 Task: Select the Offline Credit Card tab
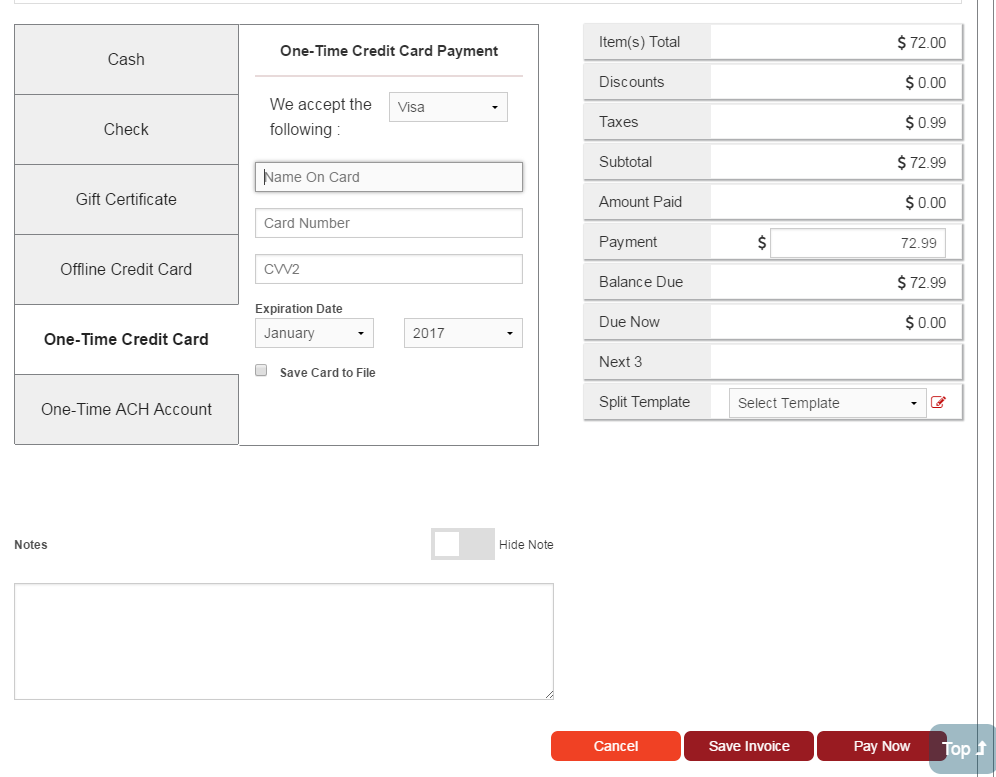tap(126, 270)
